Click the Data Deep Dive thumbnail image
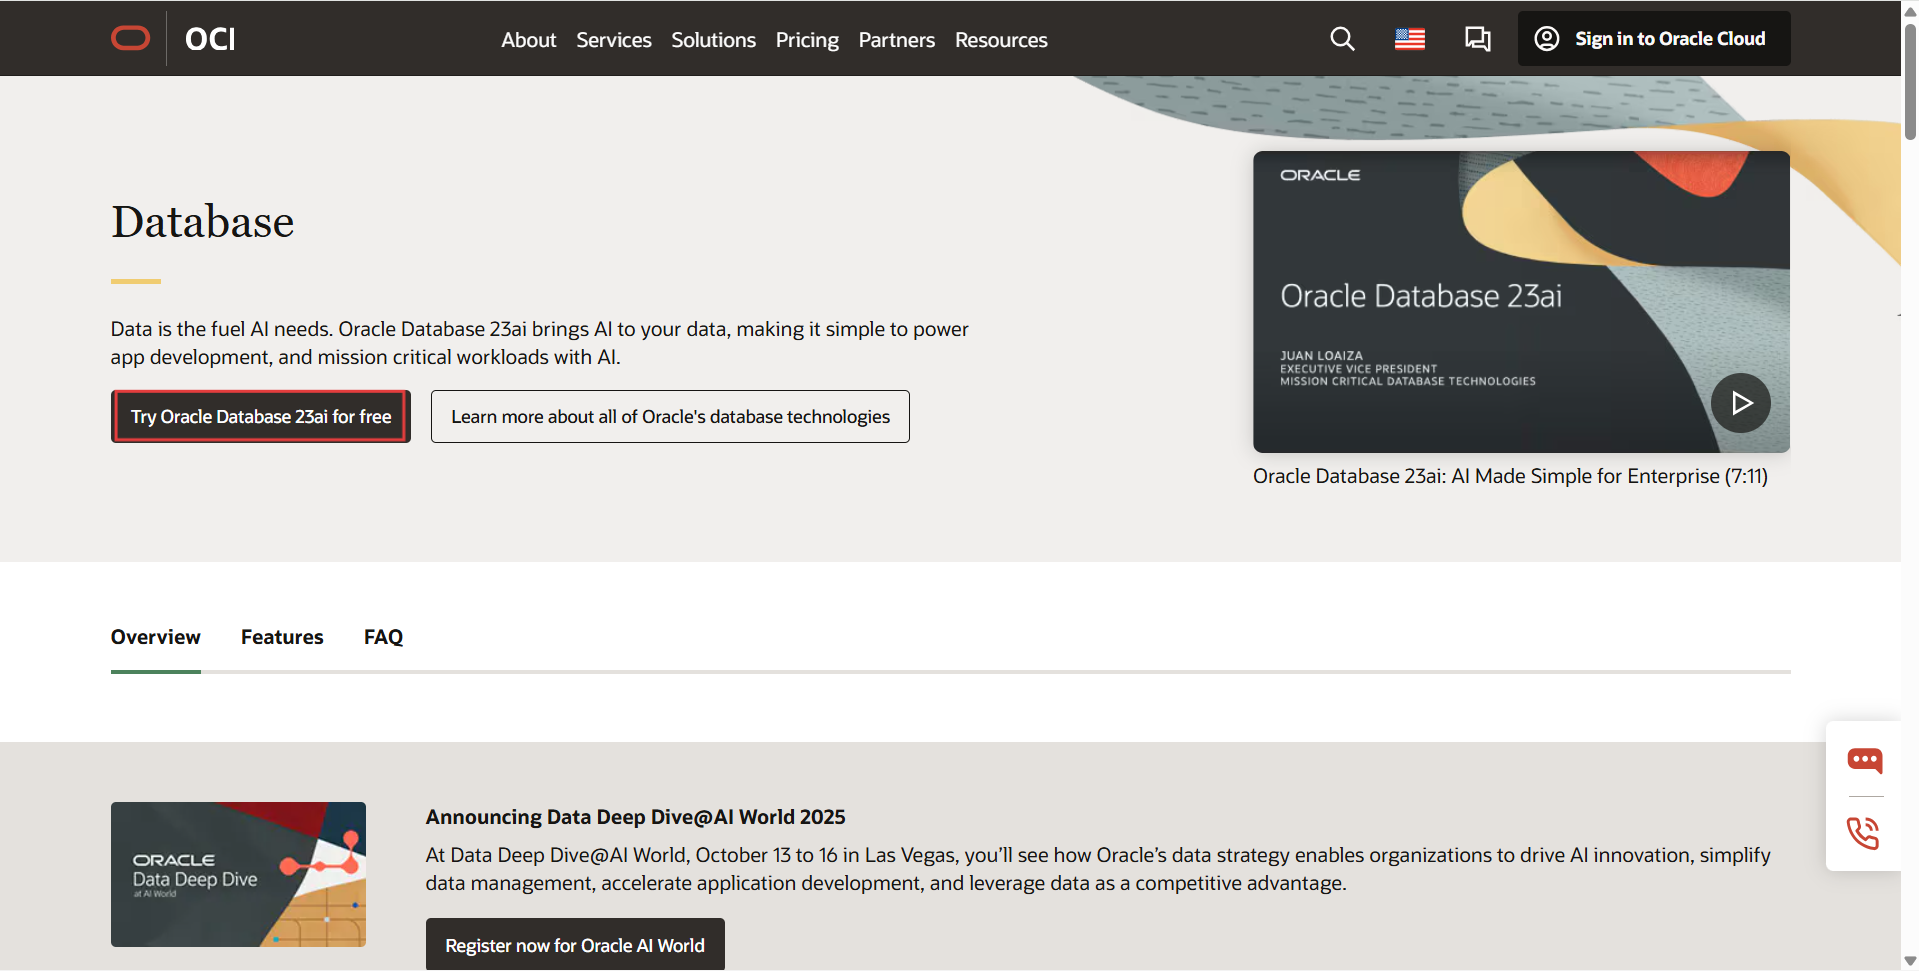 [238, 874]
